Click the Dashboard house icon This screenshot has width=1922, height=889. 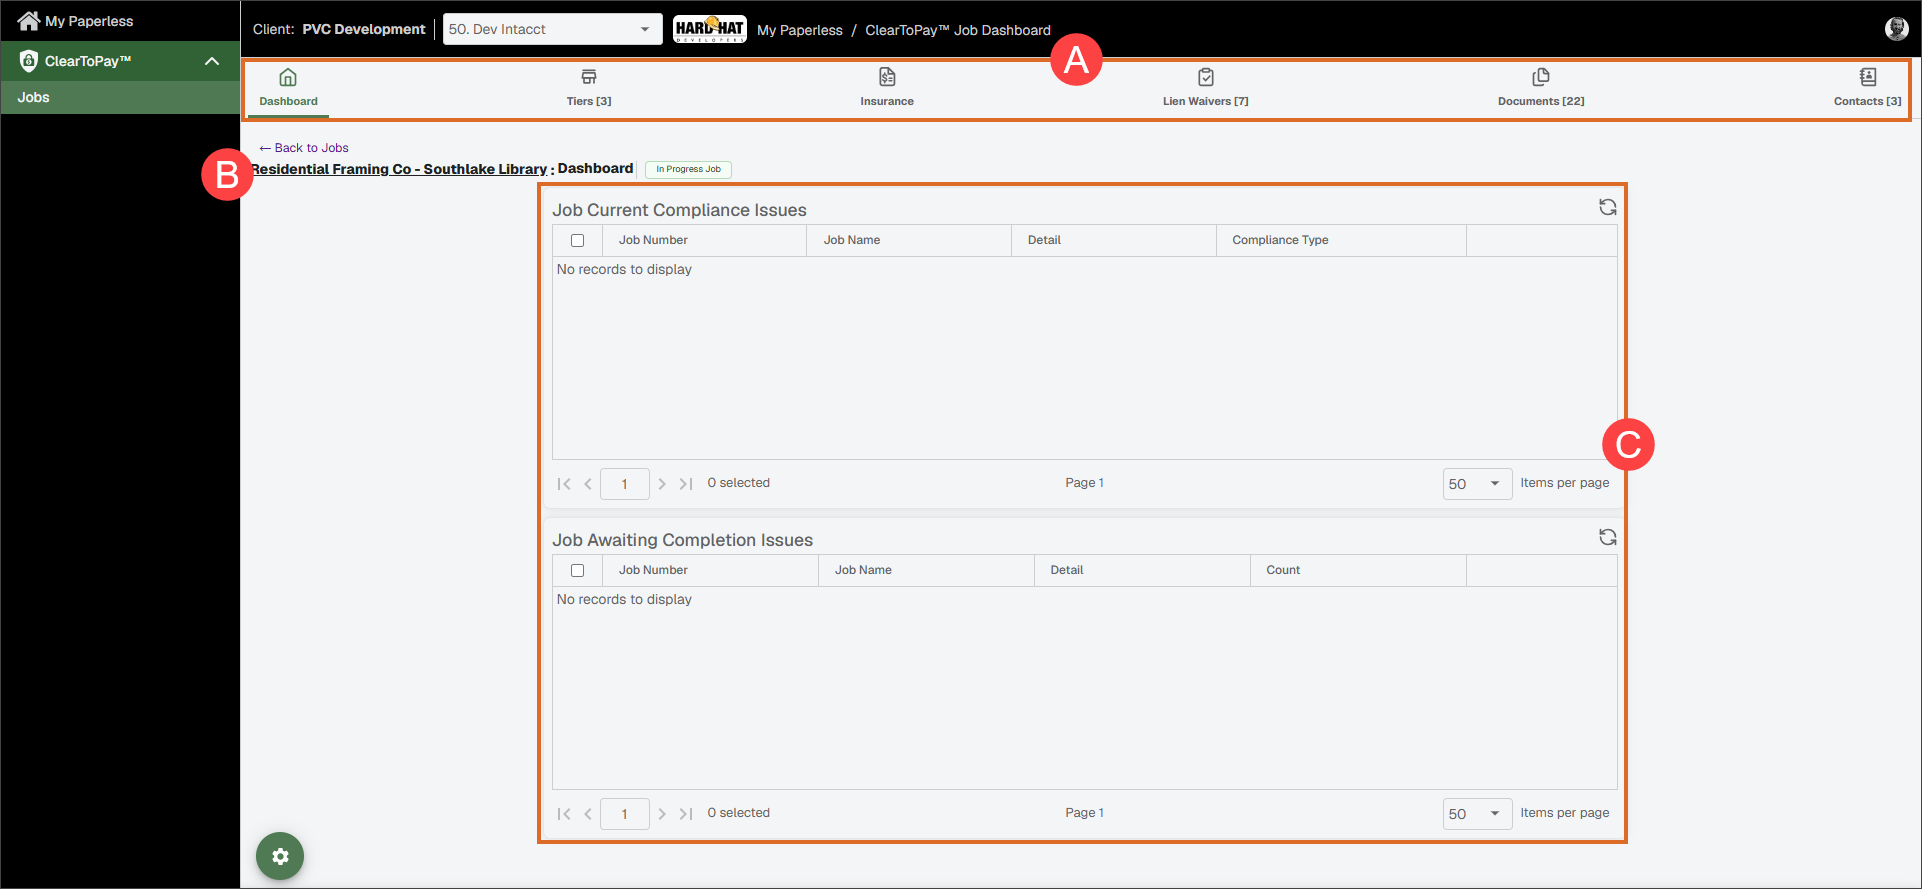pos(288,77)
